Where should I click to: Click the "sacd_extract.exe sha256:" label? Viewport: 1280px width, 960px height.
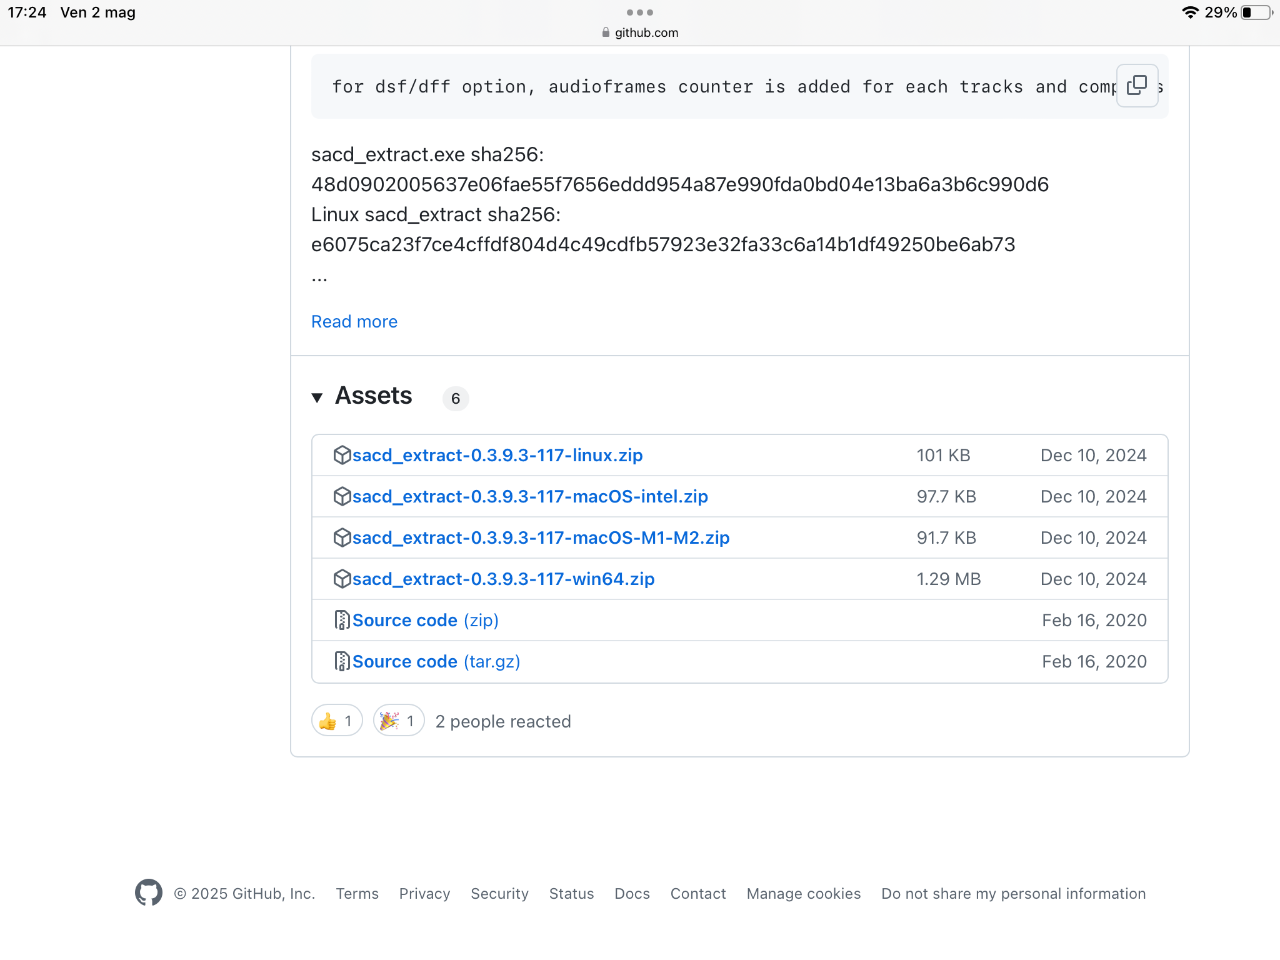428,154
